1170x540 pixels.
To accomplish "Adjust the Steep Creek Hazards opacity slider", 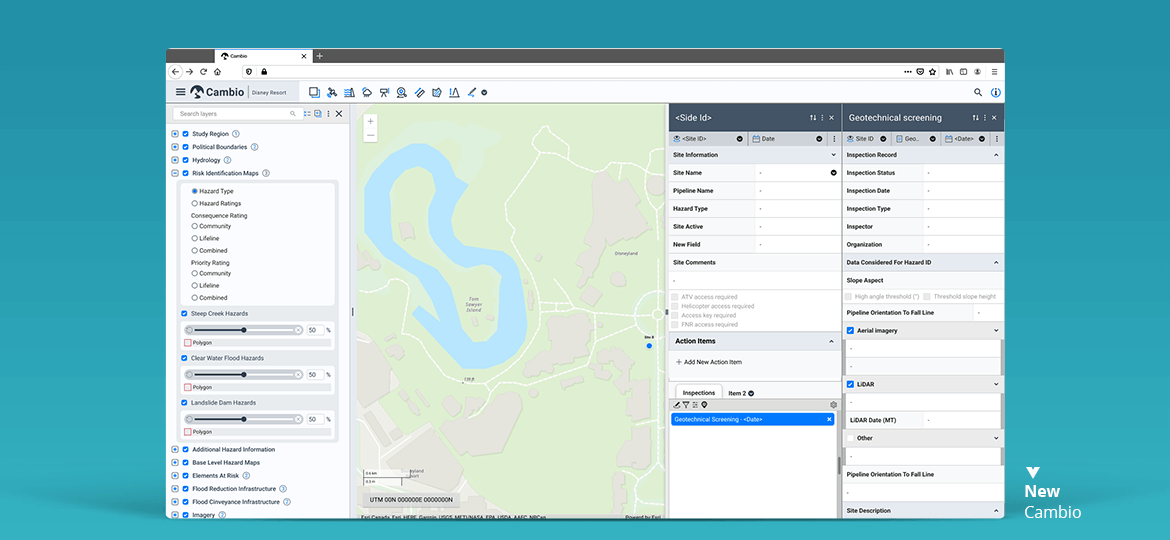I will click(x=243, y=330).
